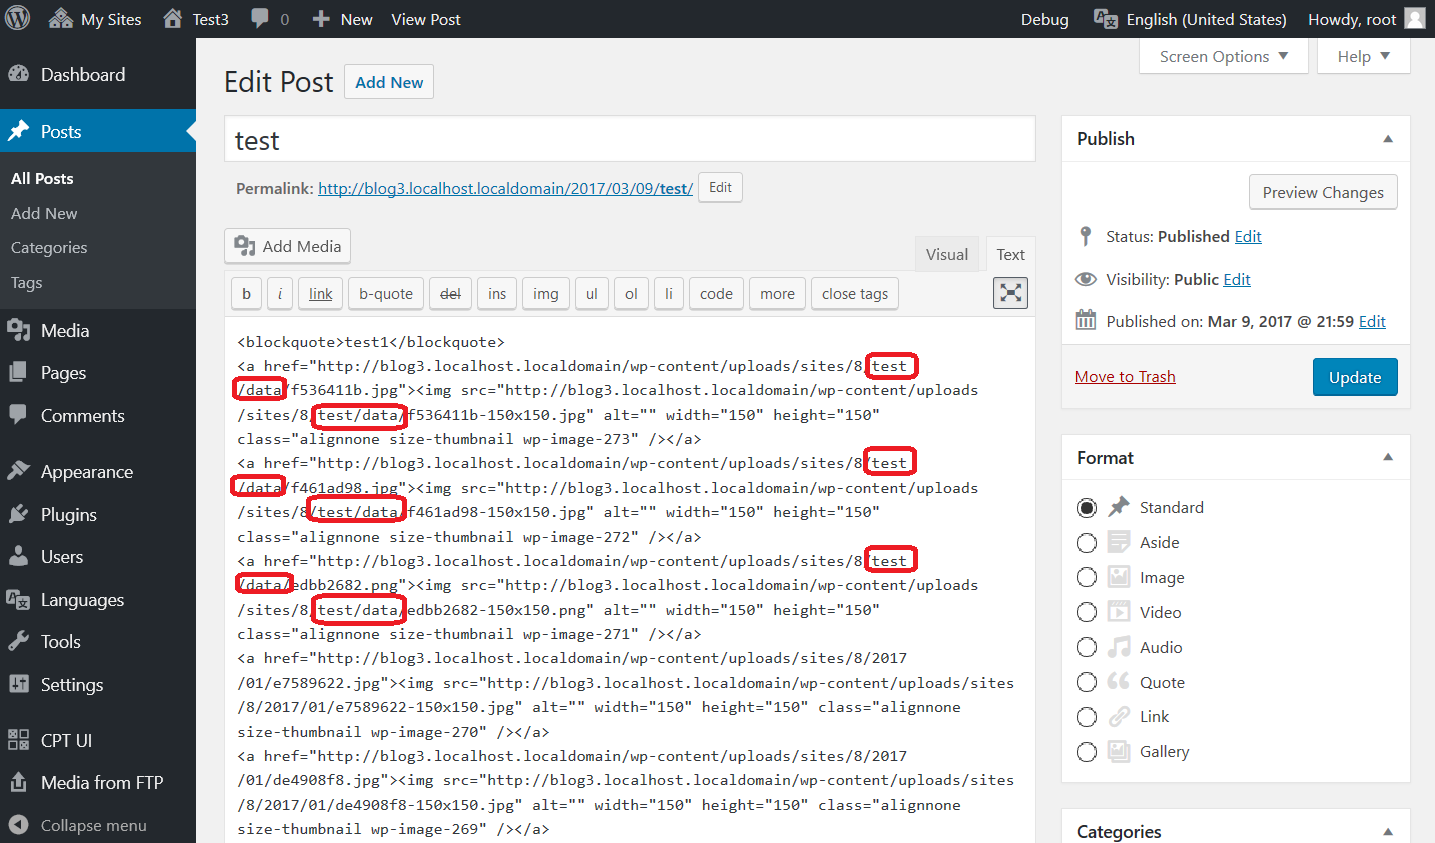Click the close tags button
1435x843 pixels.
[x=855, y=293]
